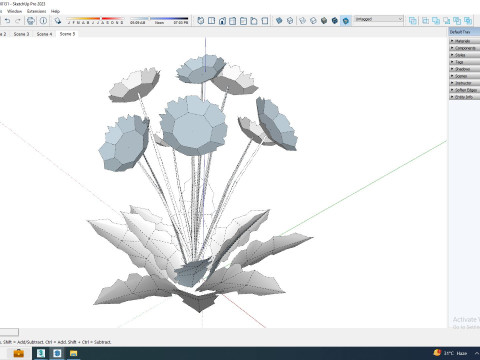Open the briefcase app in the taskbar
The image size is (480, 360).
pos(19,353)
